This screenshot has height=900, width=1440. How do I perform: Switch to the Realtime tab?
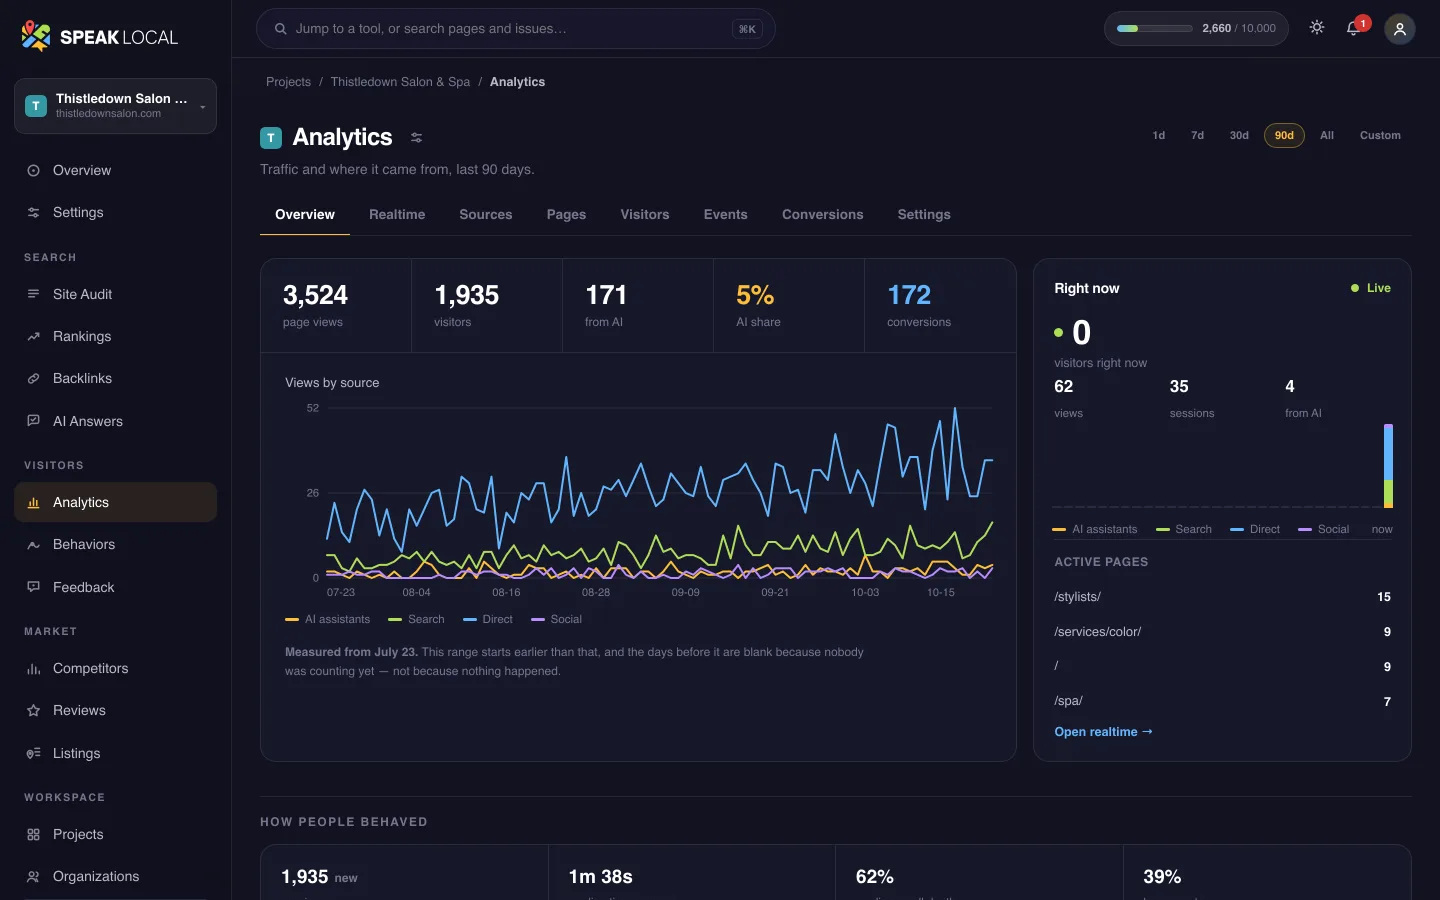tap(397, 215)
